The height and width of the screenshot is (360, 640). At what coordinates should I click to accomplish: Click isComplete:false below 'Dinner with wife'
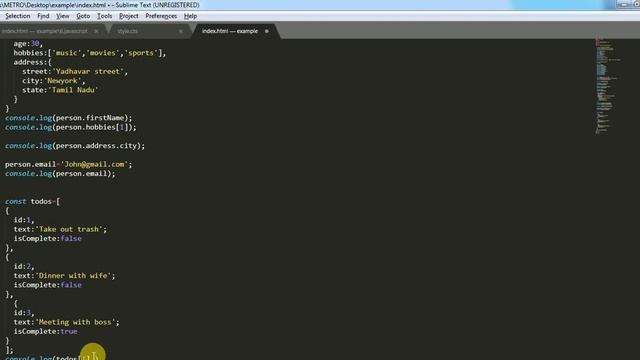[x=47, y=285]
